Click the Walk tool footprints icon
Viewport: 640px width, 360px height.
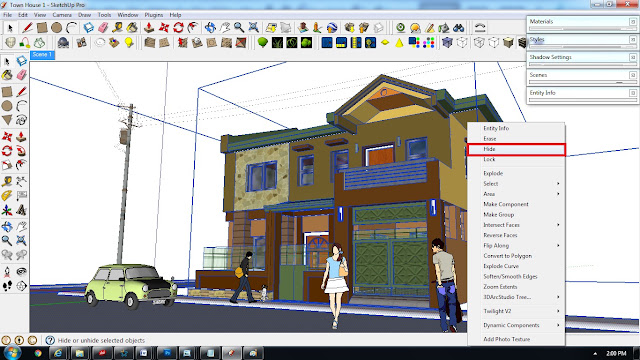click(x=7, y=286)
